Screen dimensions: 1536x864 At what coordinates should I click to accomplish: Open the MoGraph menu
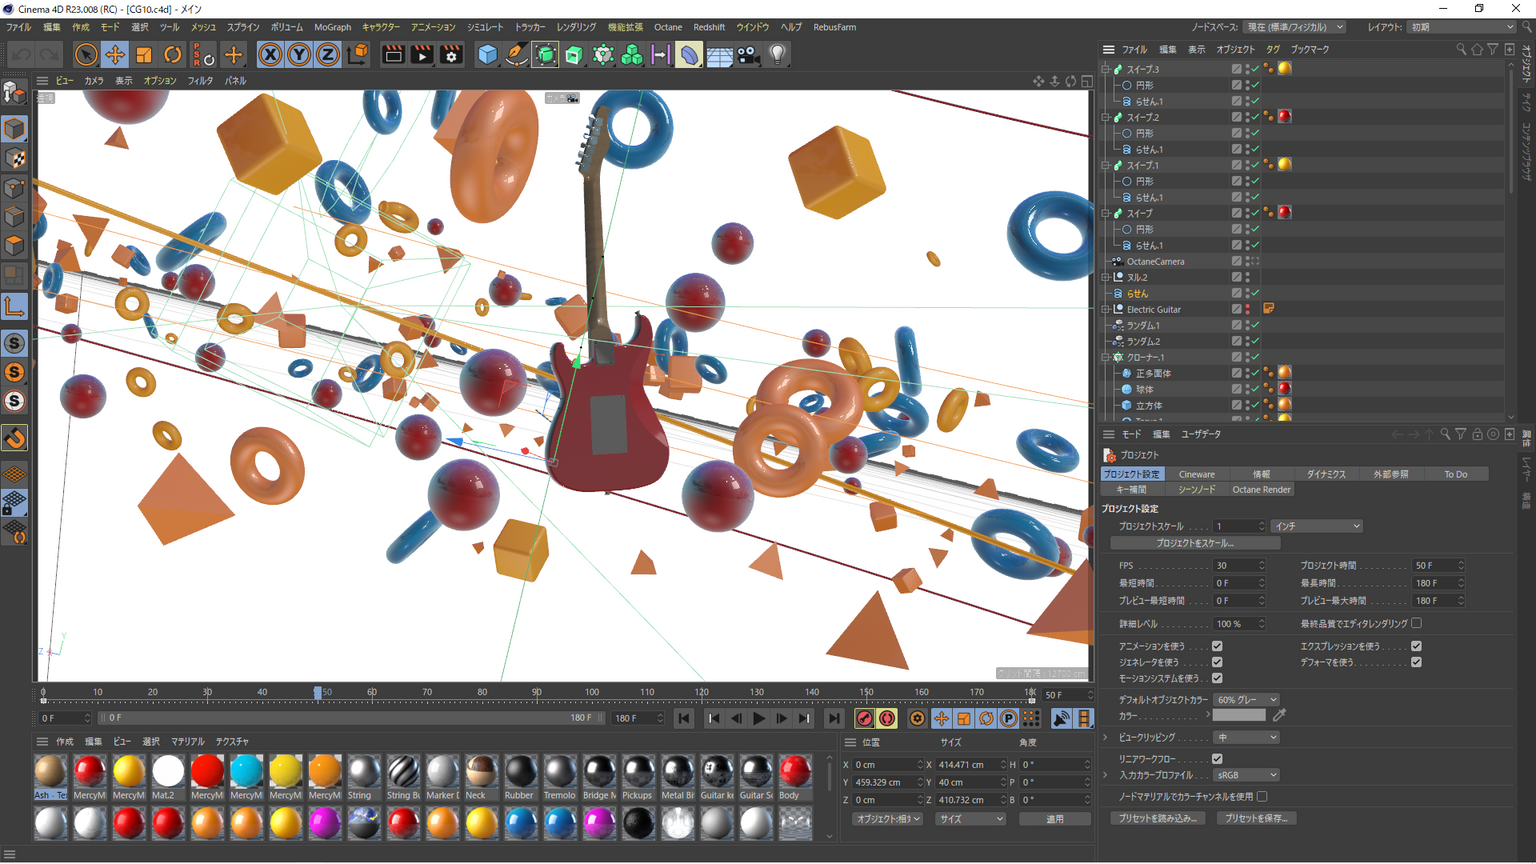click(332, 27)
